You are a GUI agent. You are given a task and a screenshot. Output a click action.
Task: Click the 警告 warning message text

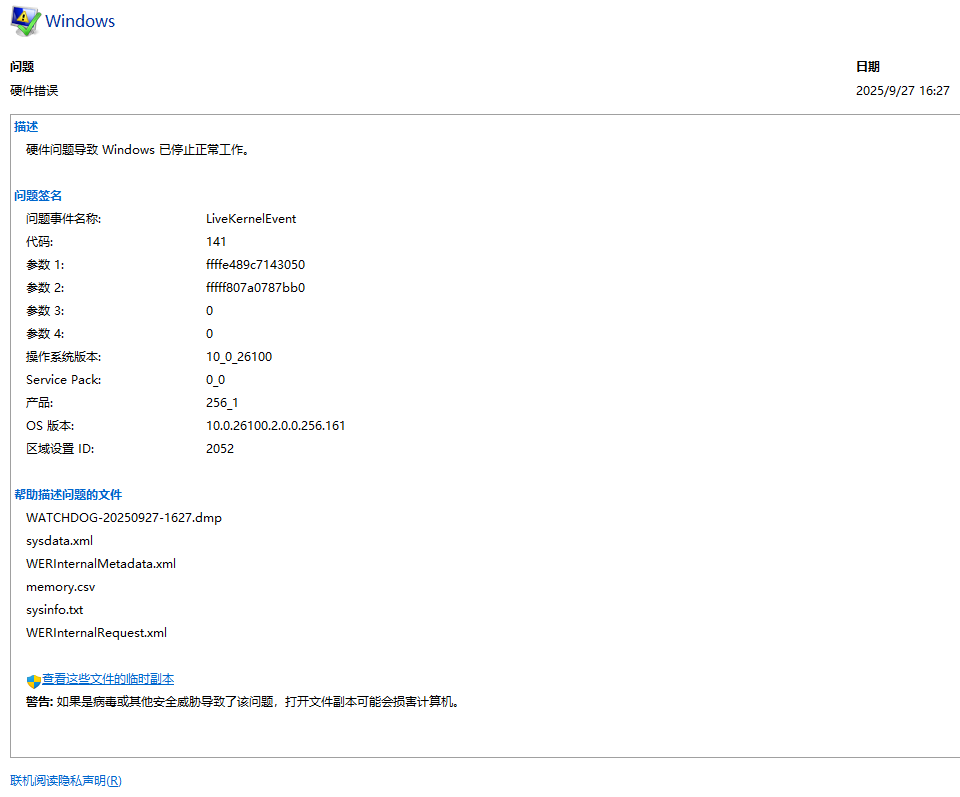[x=242, y=702]
